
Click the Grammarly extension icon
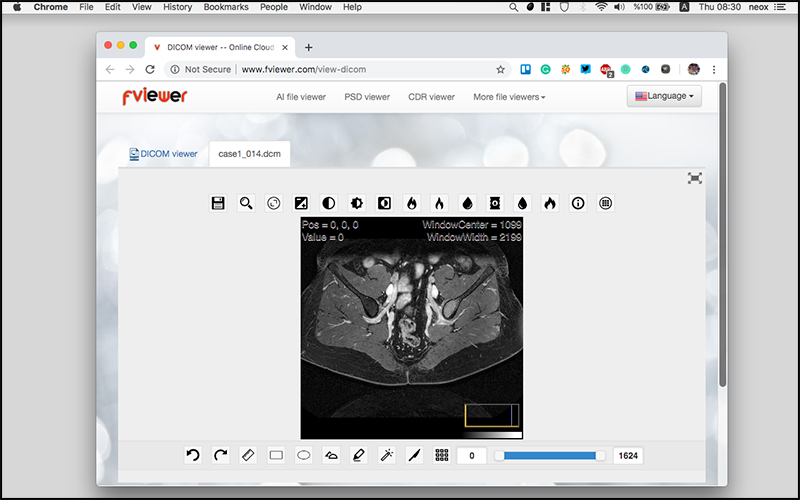point(545,69)
